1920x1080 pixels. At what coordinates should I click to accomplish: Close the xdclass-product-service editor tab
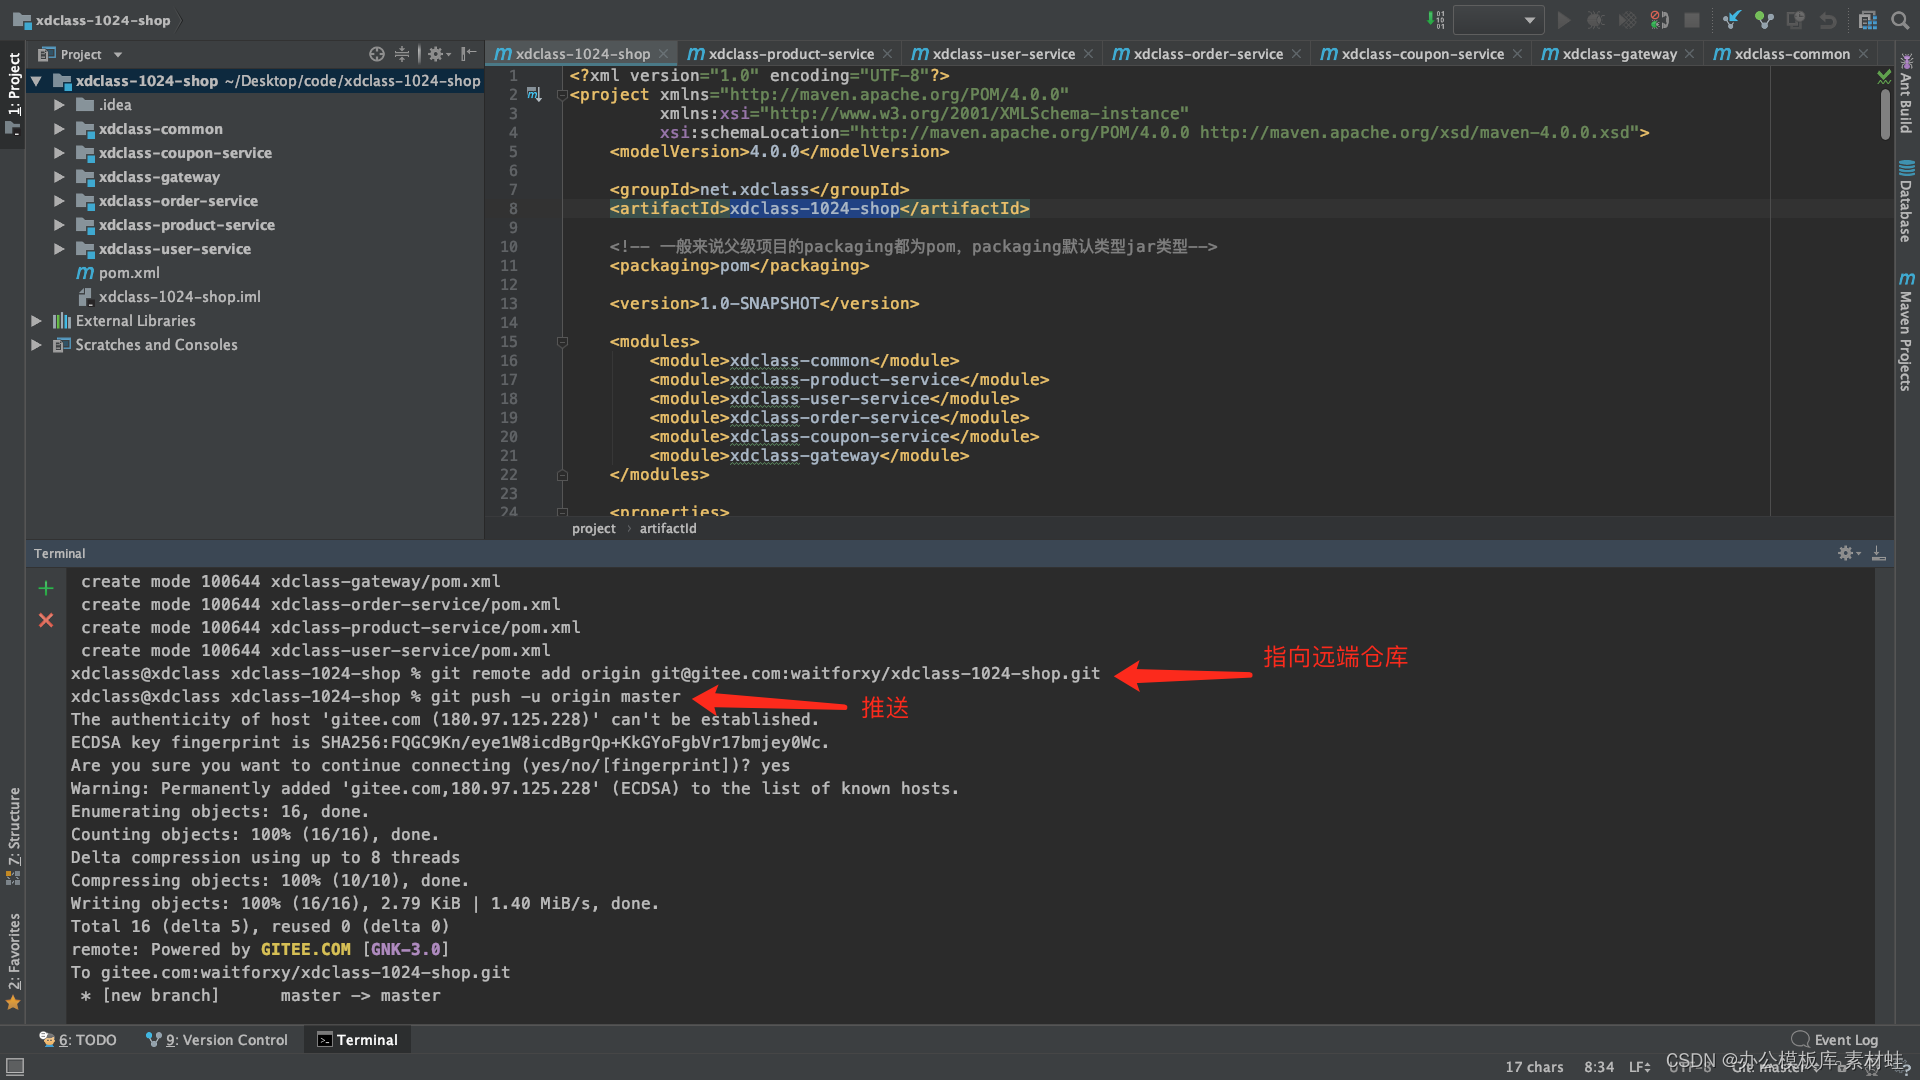(x=887, y=54)
